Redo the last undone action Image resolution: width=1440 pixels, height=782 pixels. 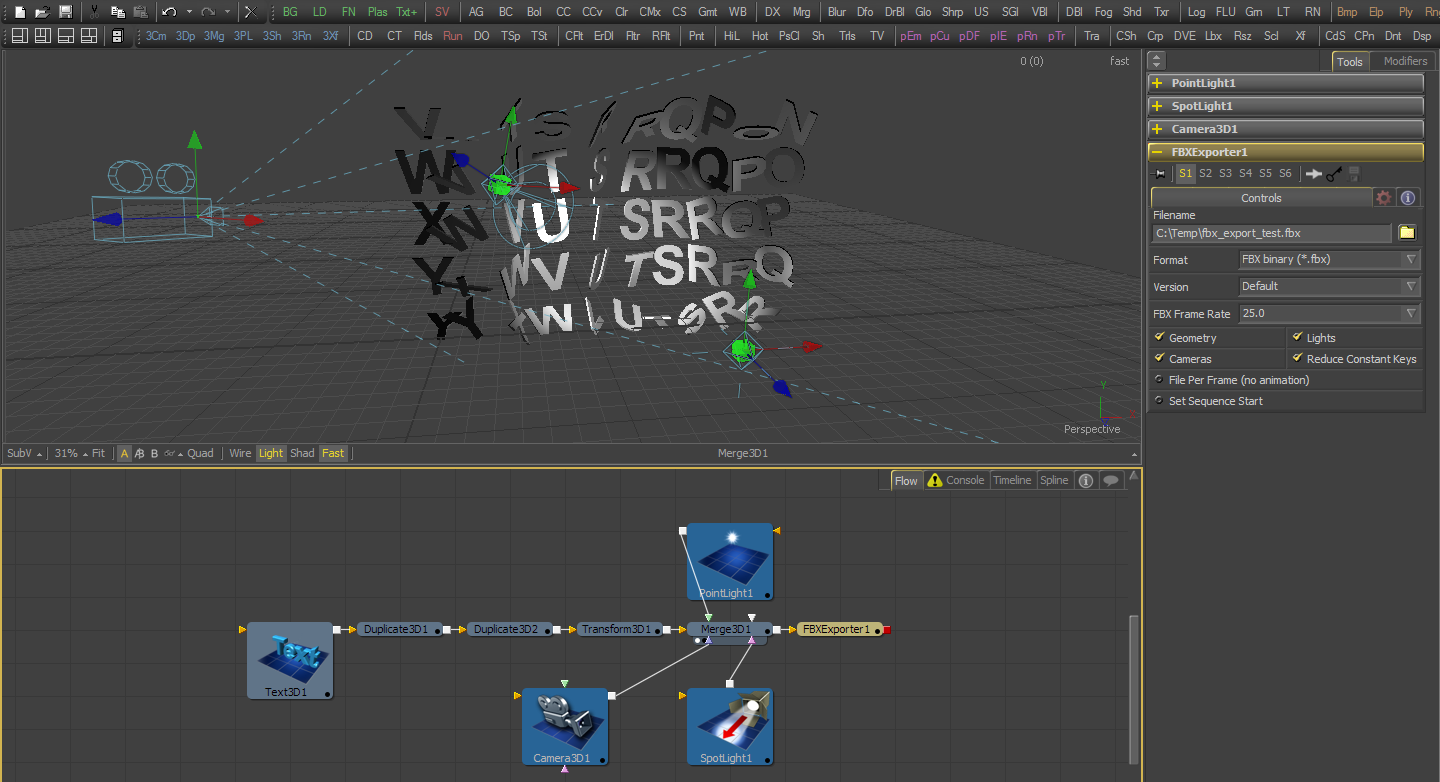[x=207, y=12]
